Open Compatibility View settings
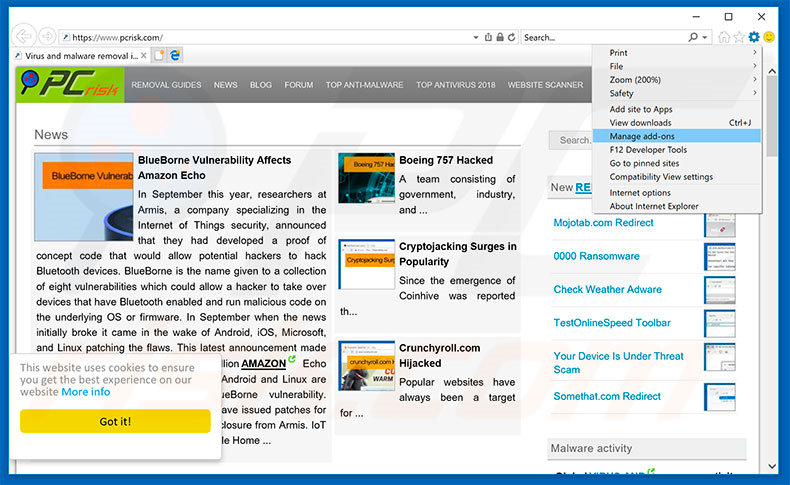 click(x=677, y=177)
